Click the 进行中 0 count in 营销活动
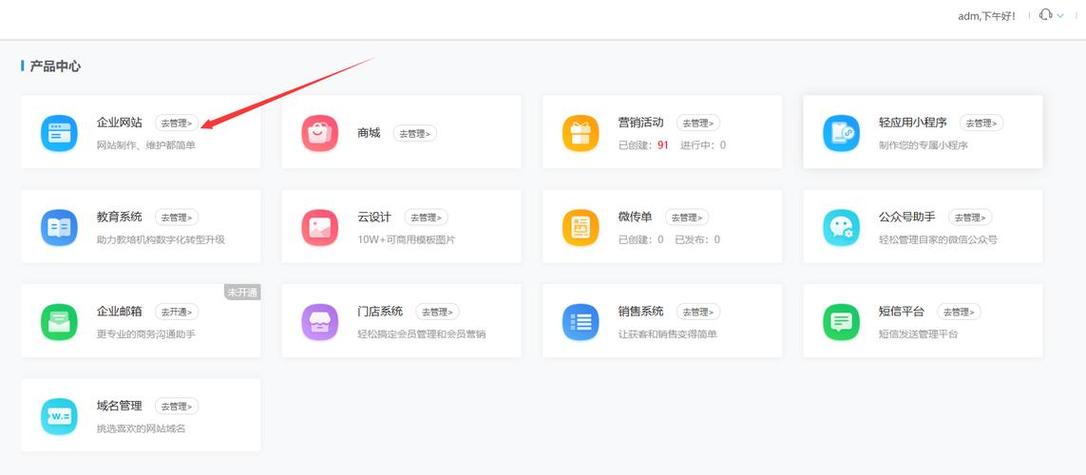 click(703, 145)
